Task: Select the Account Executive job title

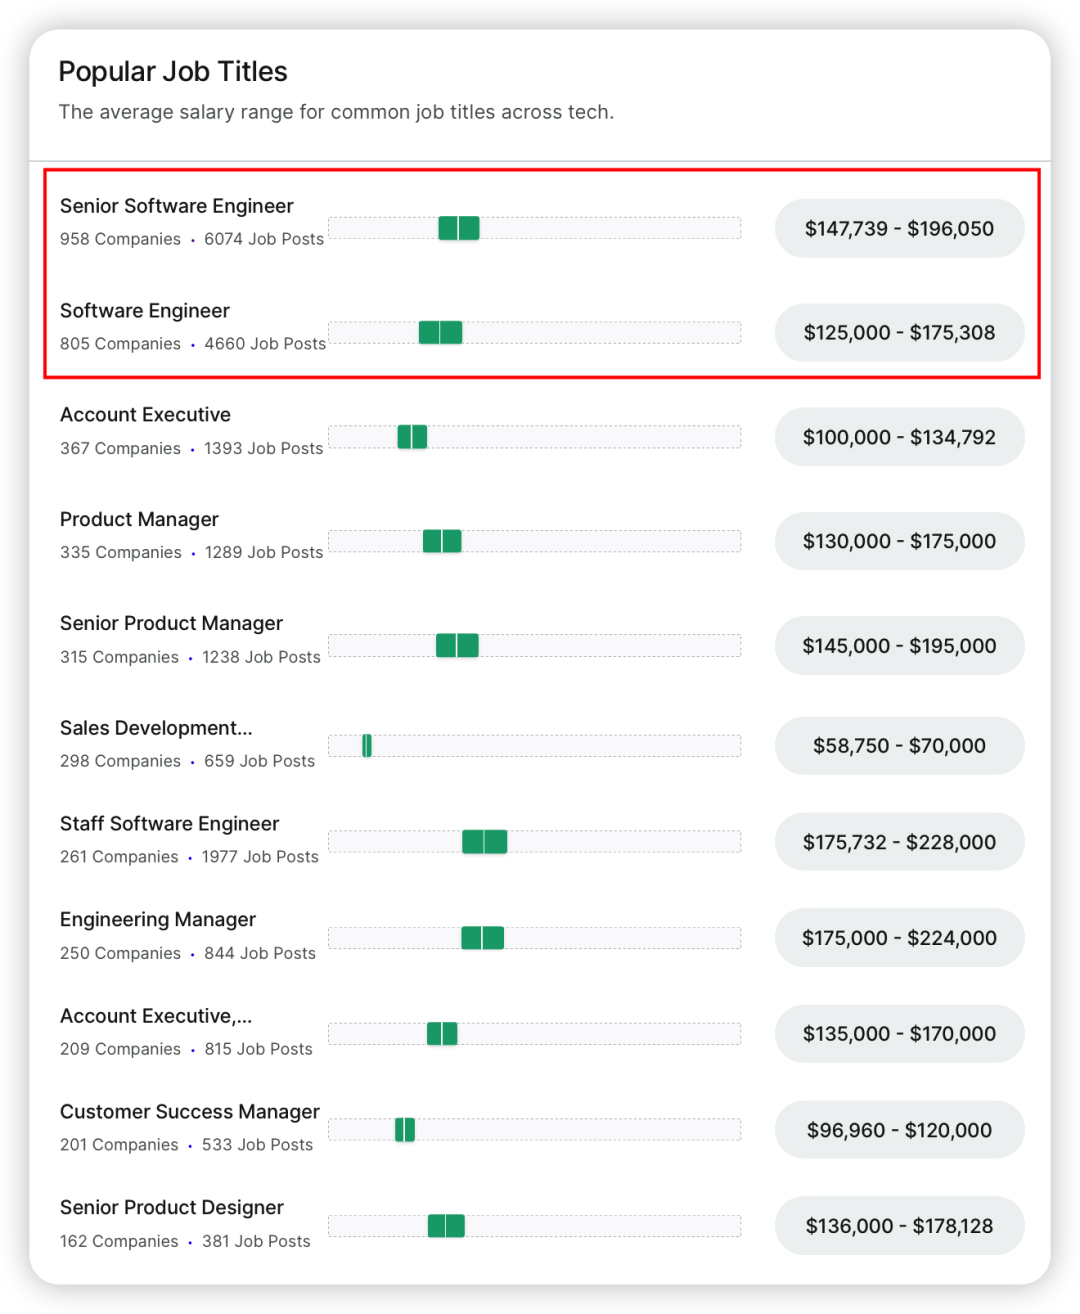Action: pos(145,415)
